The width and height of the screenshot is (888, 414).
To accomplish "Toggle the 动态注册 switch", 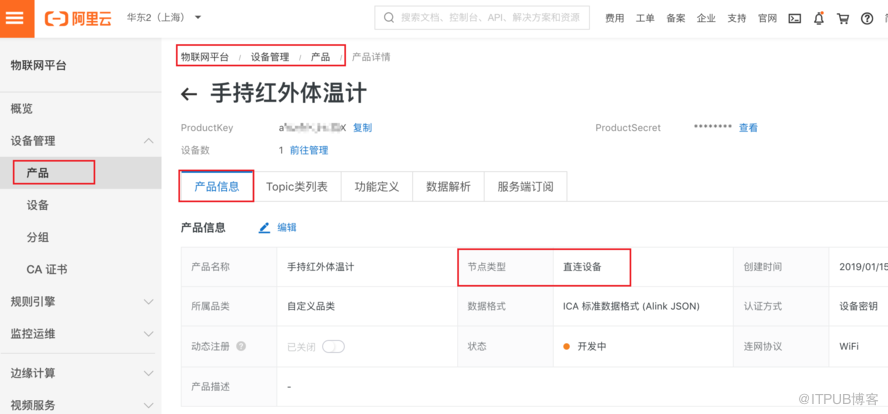I will click(x=332, y=347).
